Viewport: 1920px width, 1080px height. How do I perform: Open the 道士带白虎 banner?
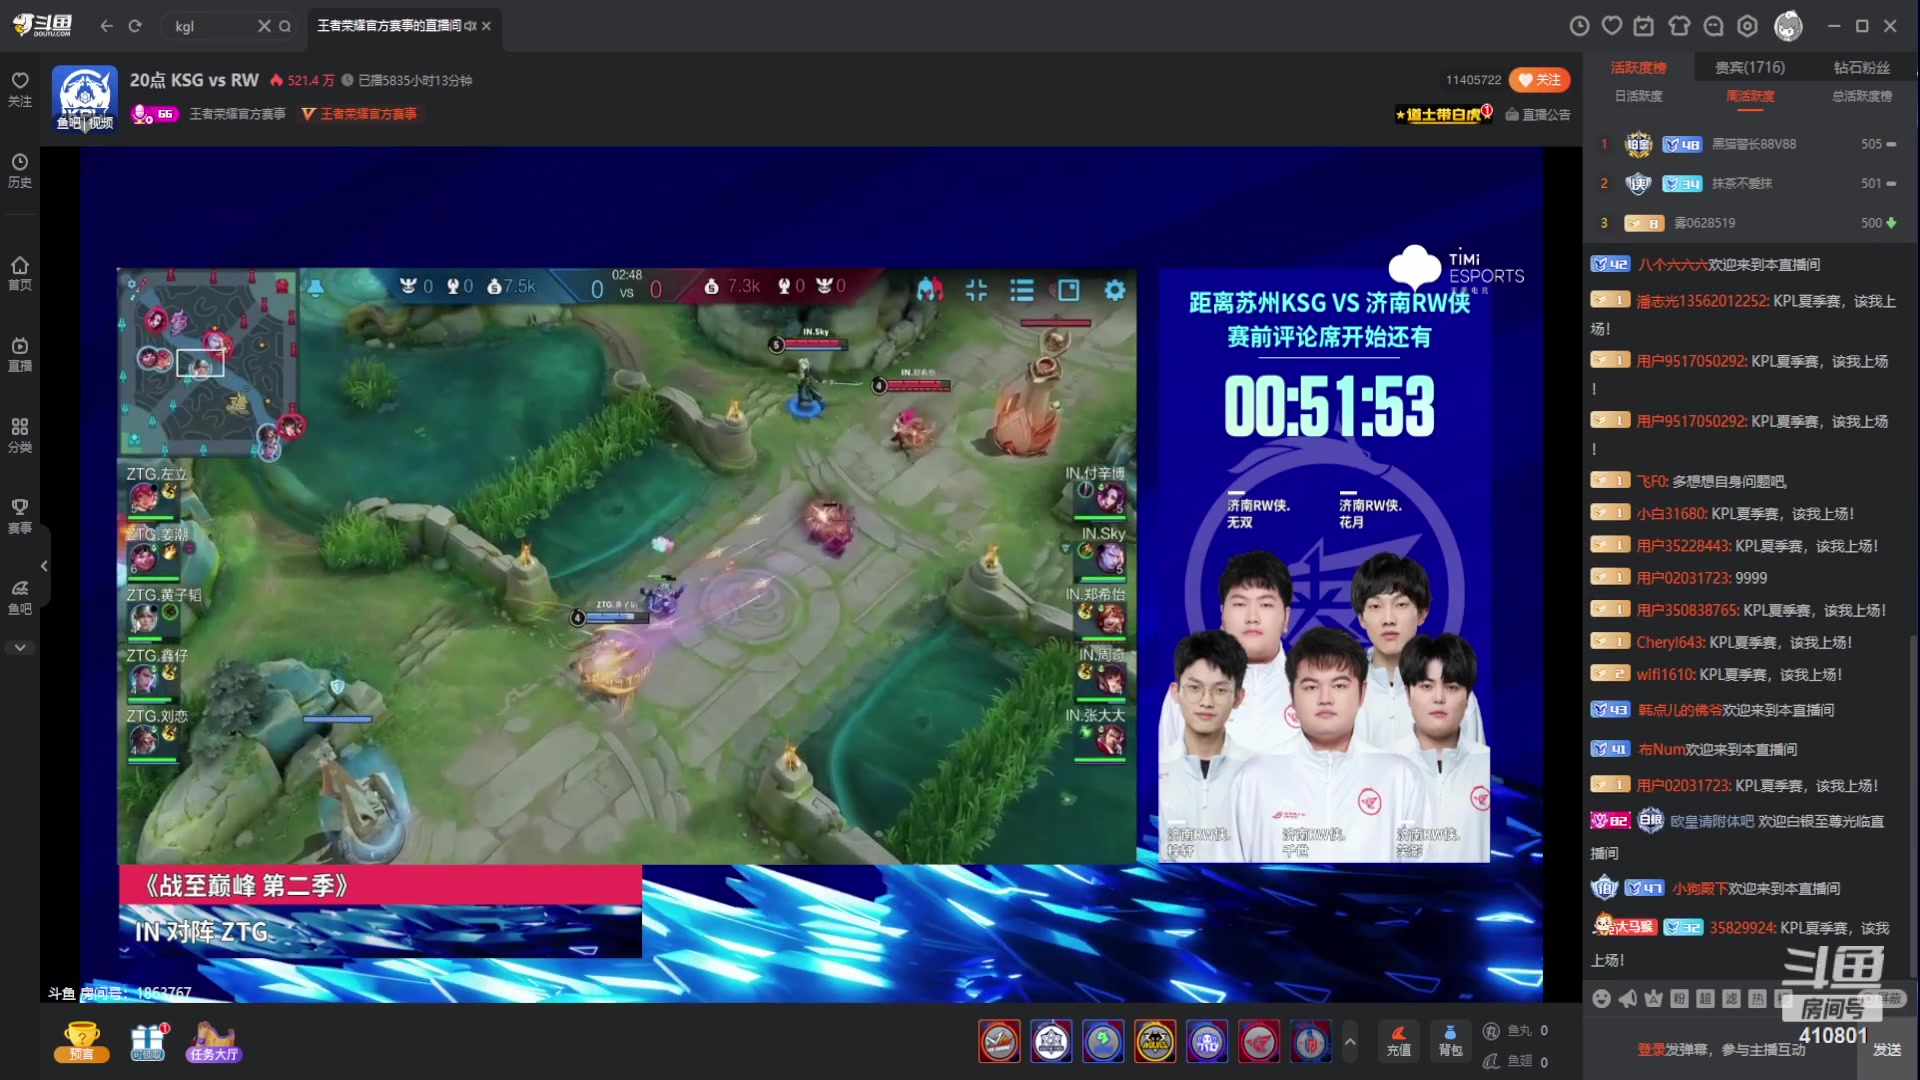(1444, 114)
